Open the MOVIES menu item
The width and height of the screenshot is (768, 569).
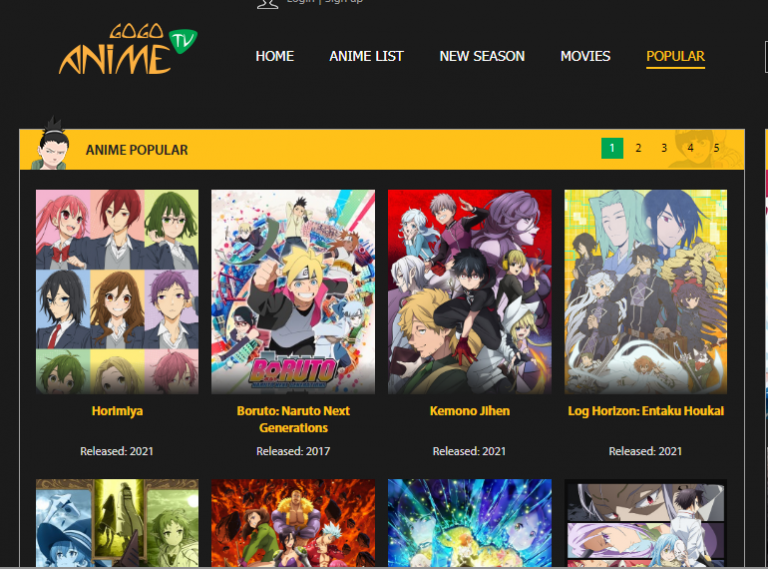[585, 56]
